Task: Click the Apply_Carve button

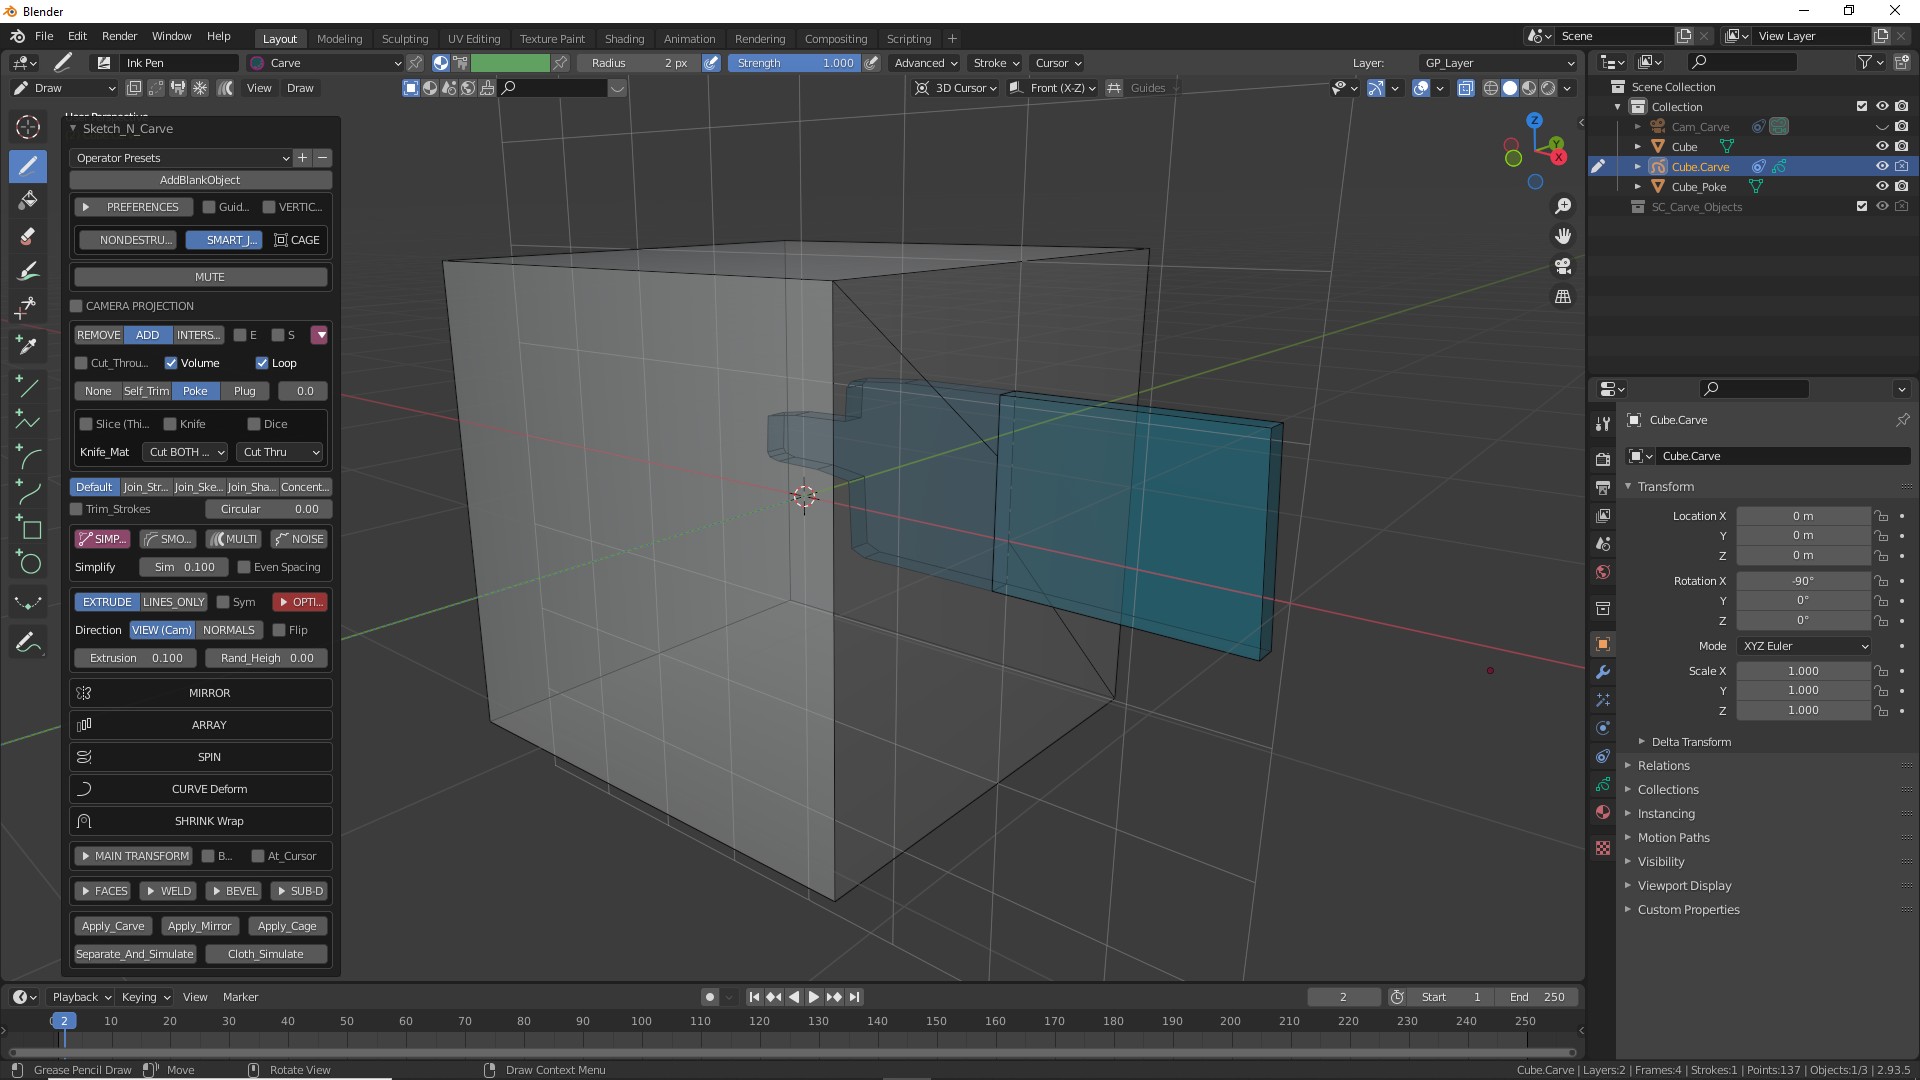Action: click(112, 926)
